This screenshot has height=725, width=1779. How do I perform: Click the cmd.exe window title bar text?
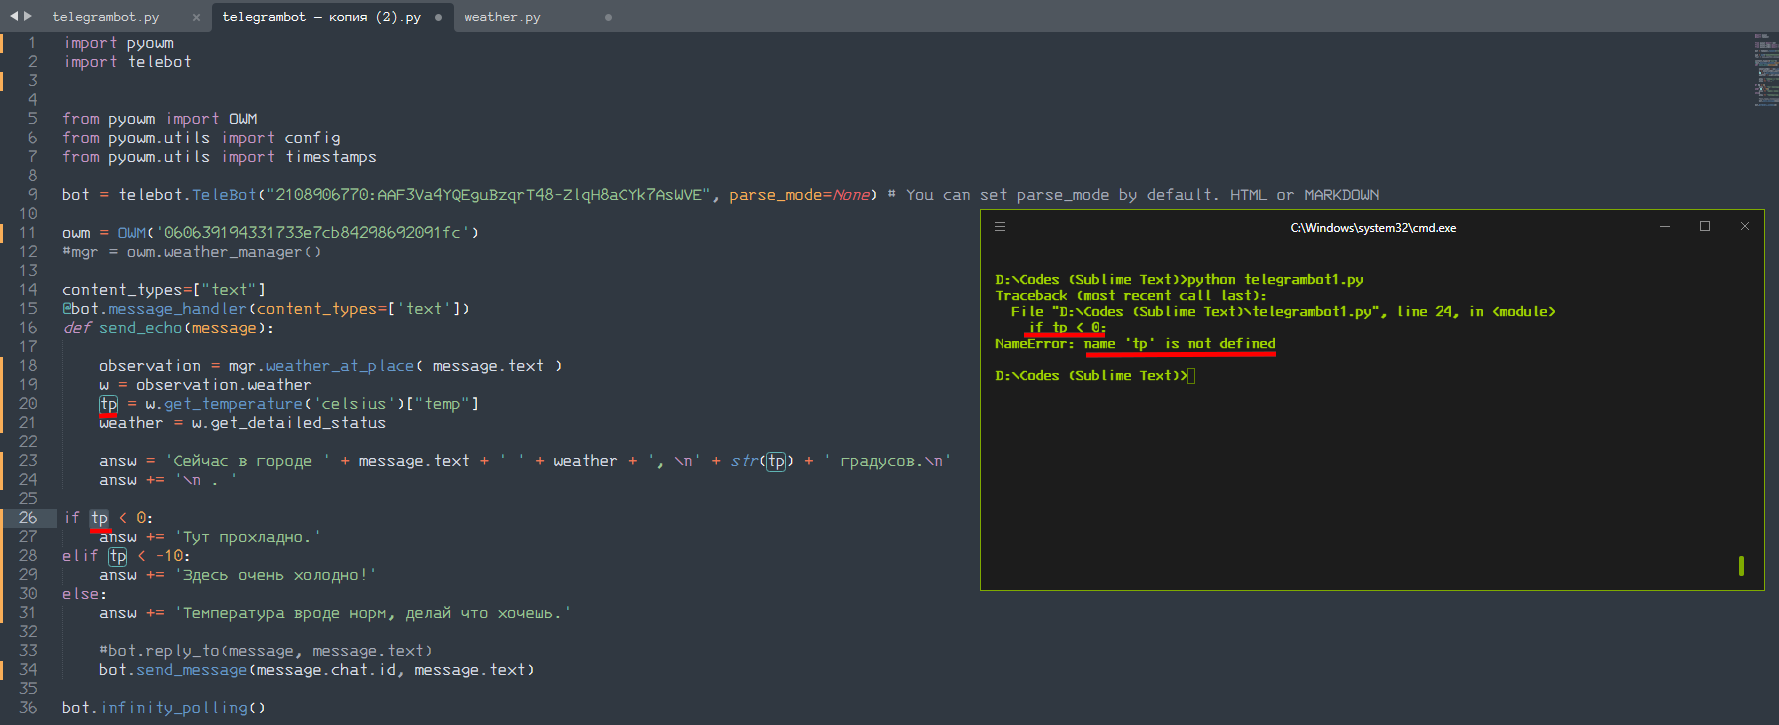(1373, 228)
